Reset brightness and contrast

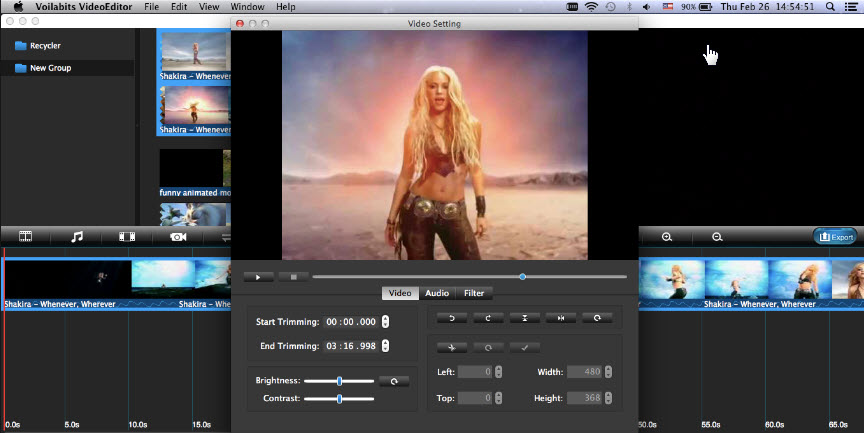pos(394,381)
